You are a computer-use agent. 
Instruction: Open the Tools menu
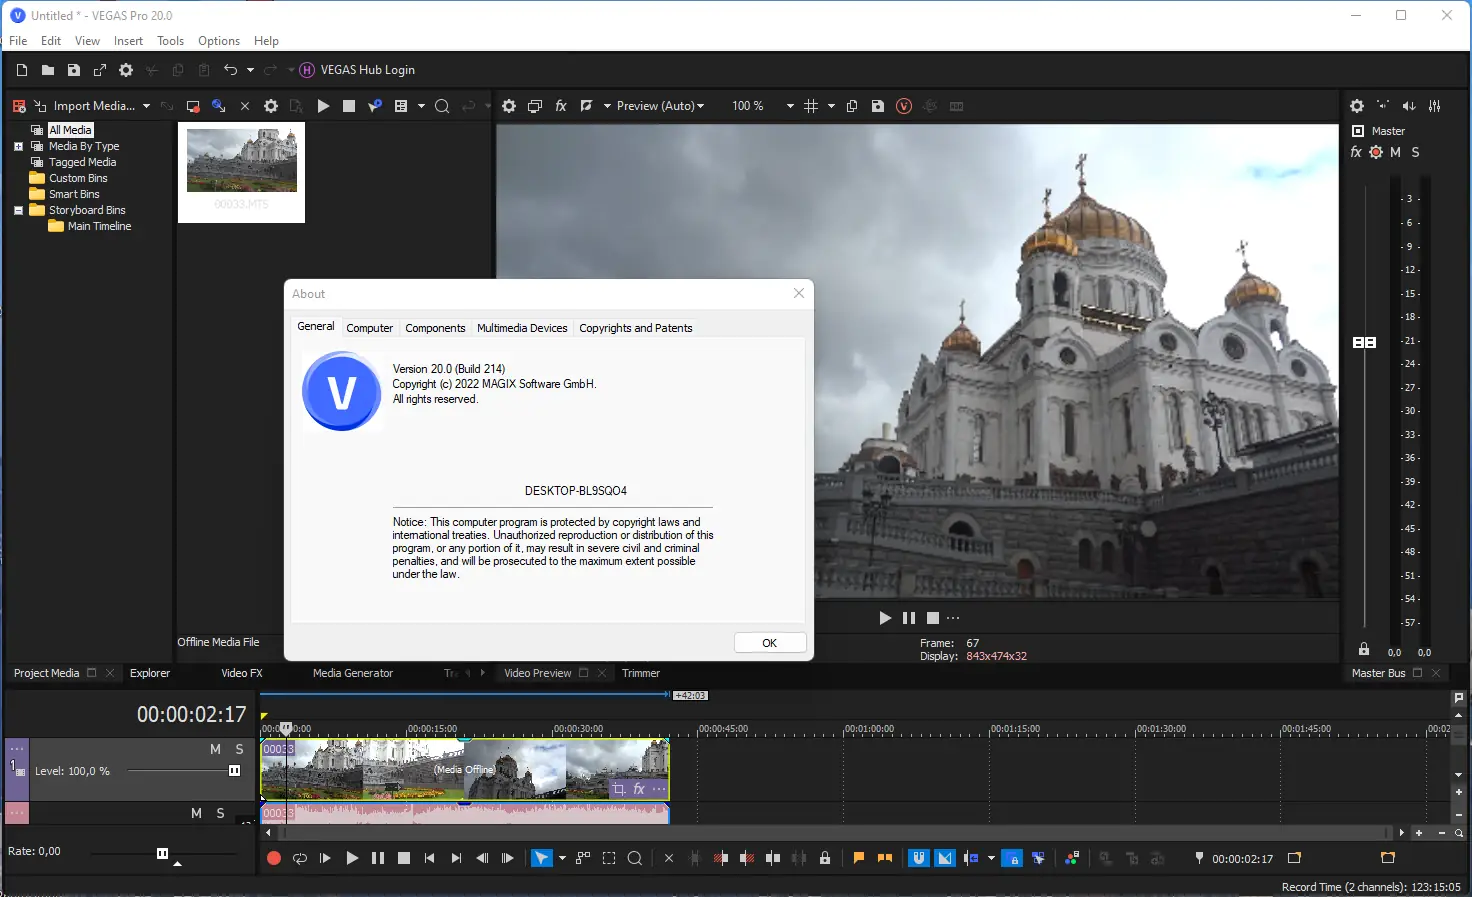pyautogui.click(x=170, y=41)
